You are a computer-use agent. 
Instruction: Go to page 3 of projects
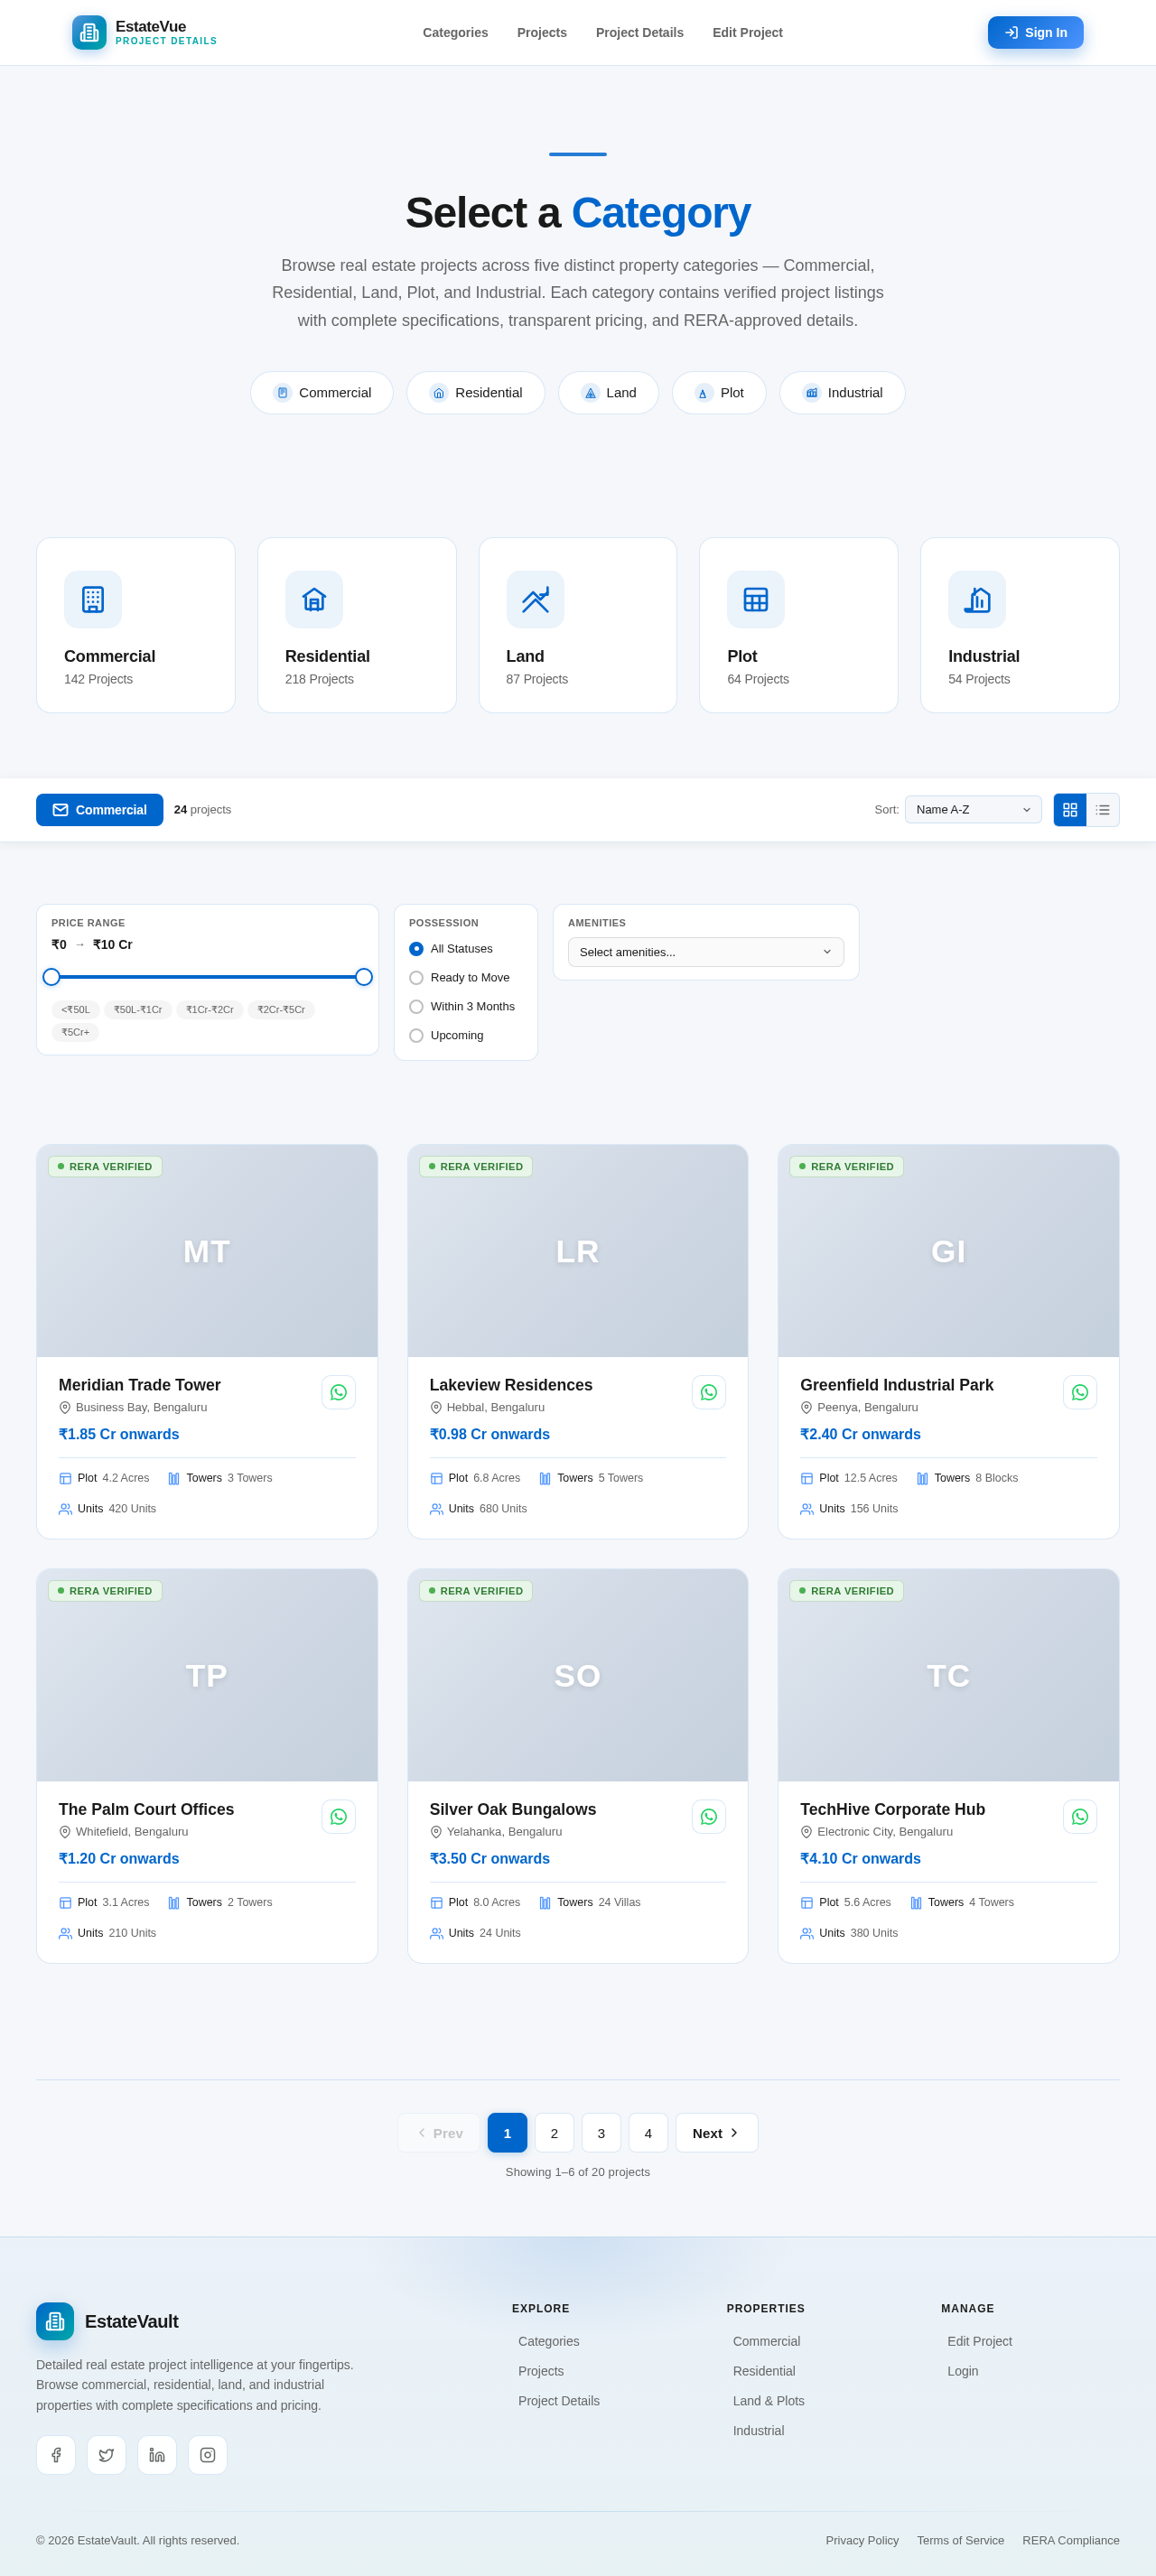point(601,2132)
